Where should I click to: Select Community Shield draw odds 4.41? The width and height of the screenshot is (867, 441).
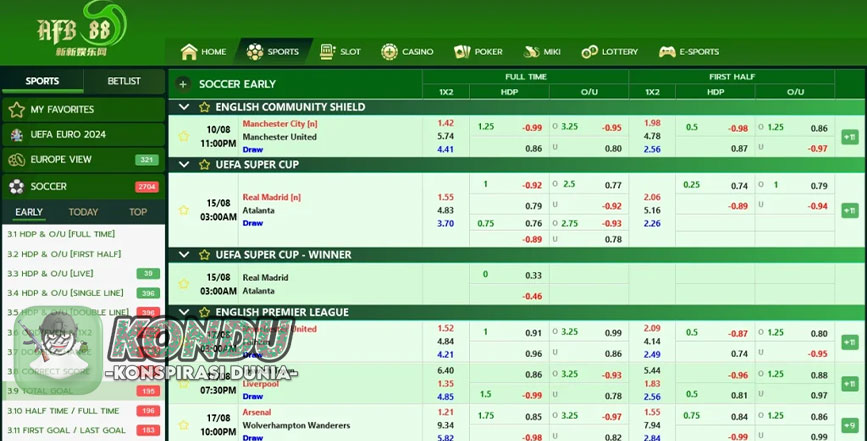click(x=446, y=149)
